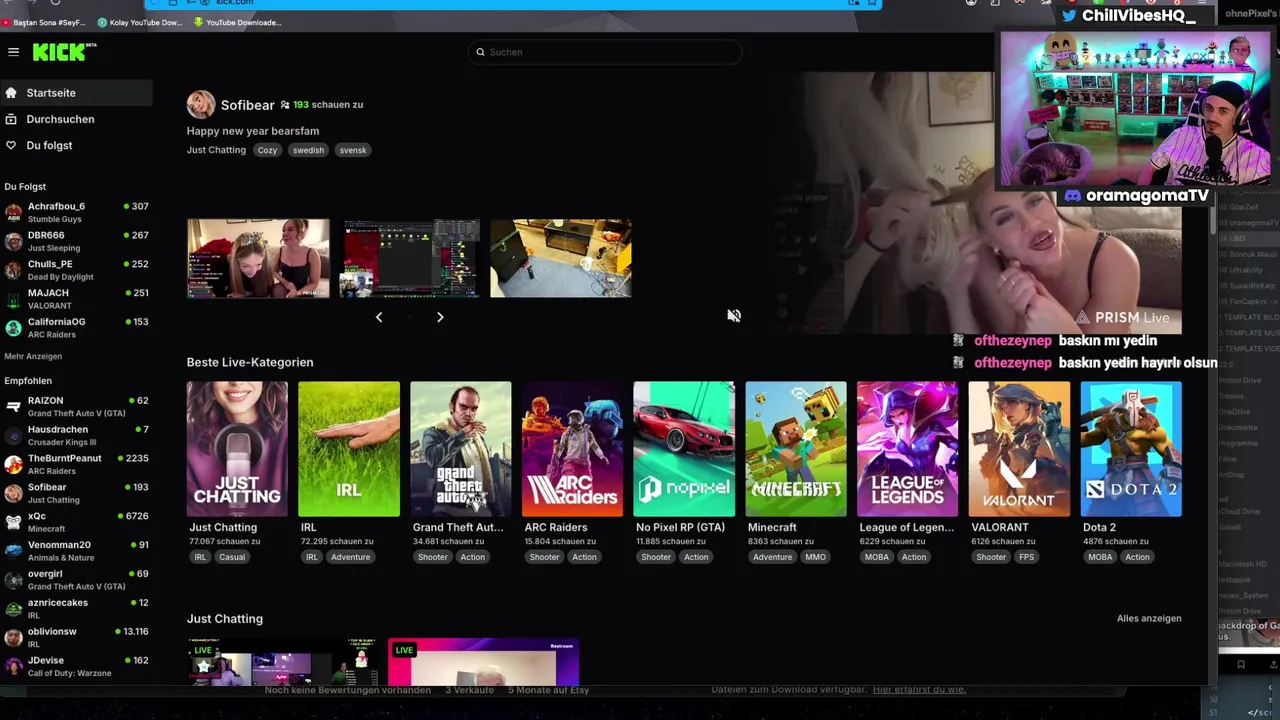Image resolution: width=1280 pixels, height=720 pixels.
Task: Open Achrafbou_6 channel avatar in the sidebar
Action: (x=13, y=212)
